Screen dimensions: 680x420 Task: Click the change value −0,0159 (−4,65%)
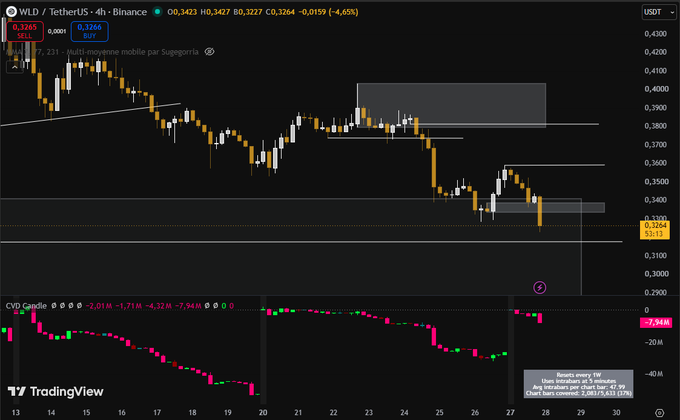tap(328, 12)
